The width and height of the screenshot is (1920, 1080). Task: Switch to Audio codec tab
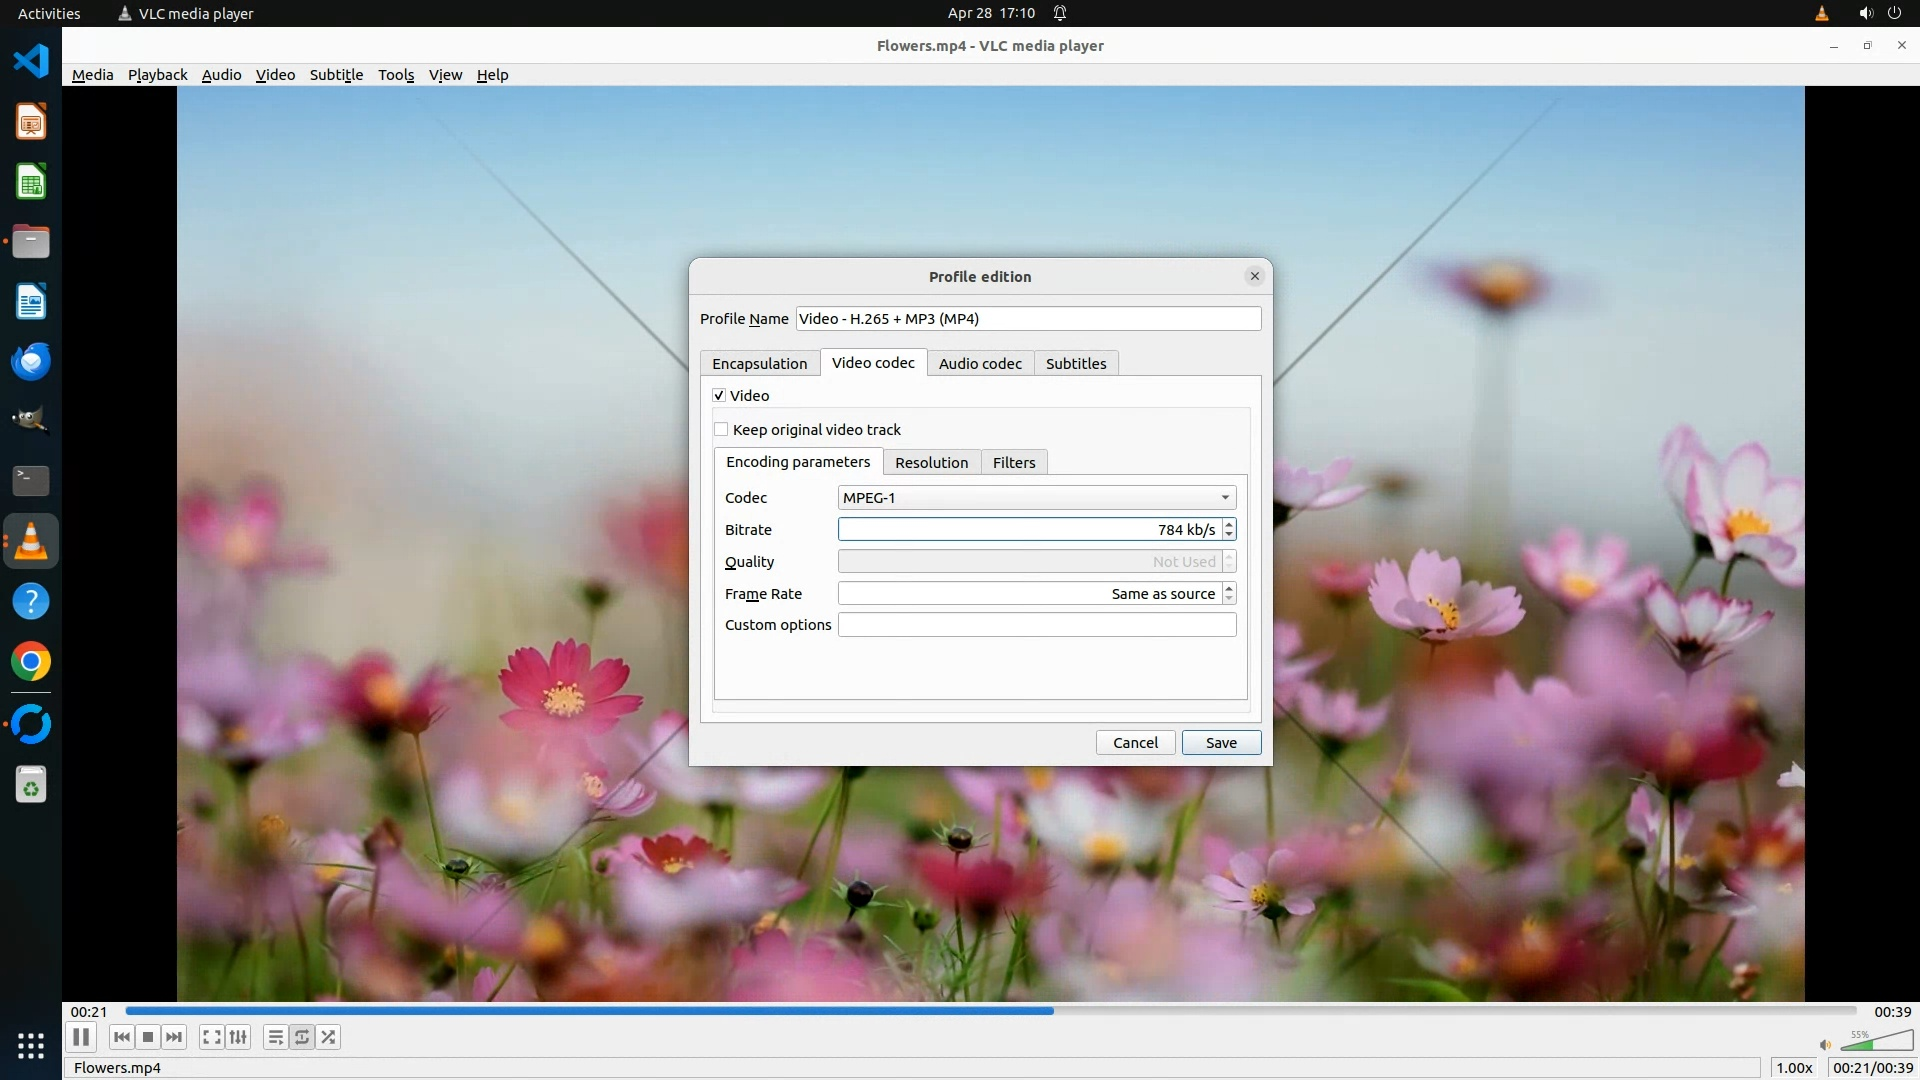tap(979, 363)
